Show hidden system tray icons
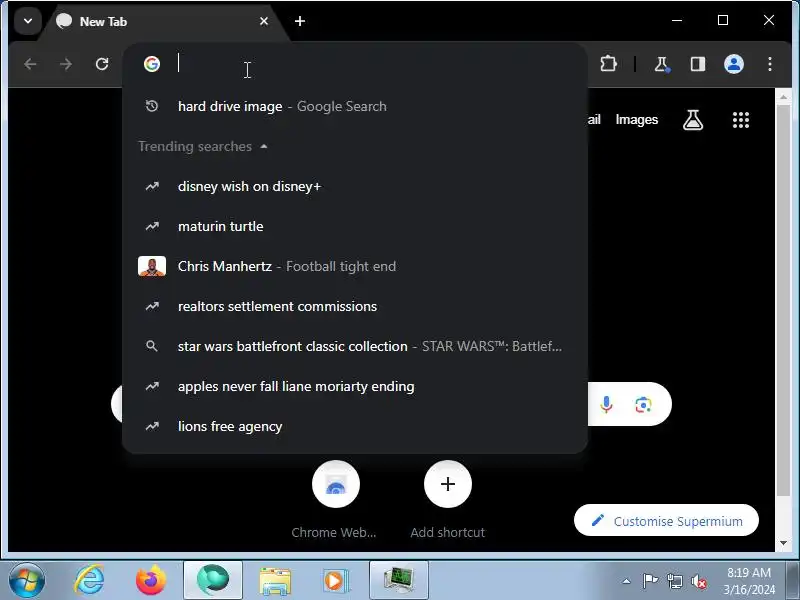This screenshot has width=800, height=600. coord(627,581)
